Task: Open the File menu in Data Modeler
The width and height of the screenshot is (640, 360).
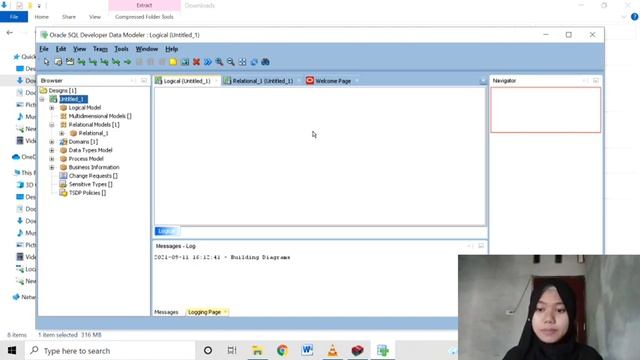Action: 44,49
